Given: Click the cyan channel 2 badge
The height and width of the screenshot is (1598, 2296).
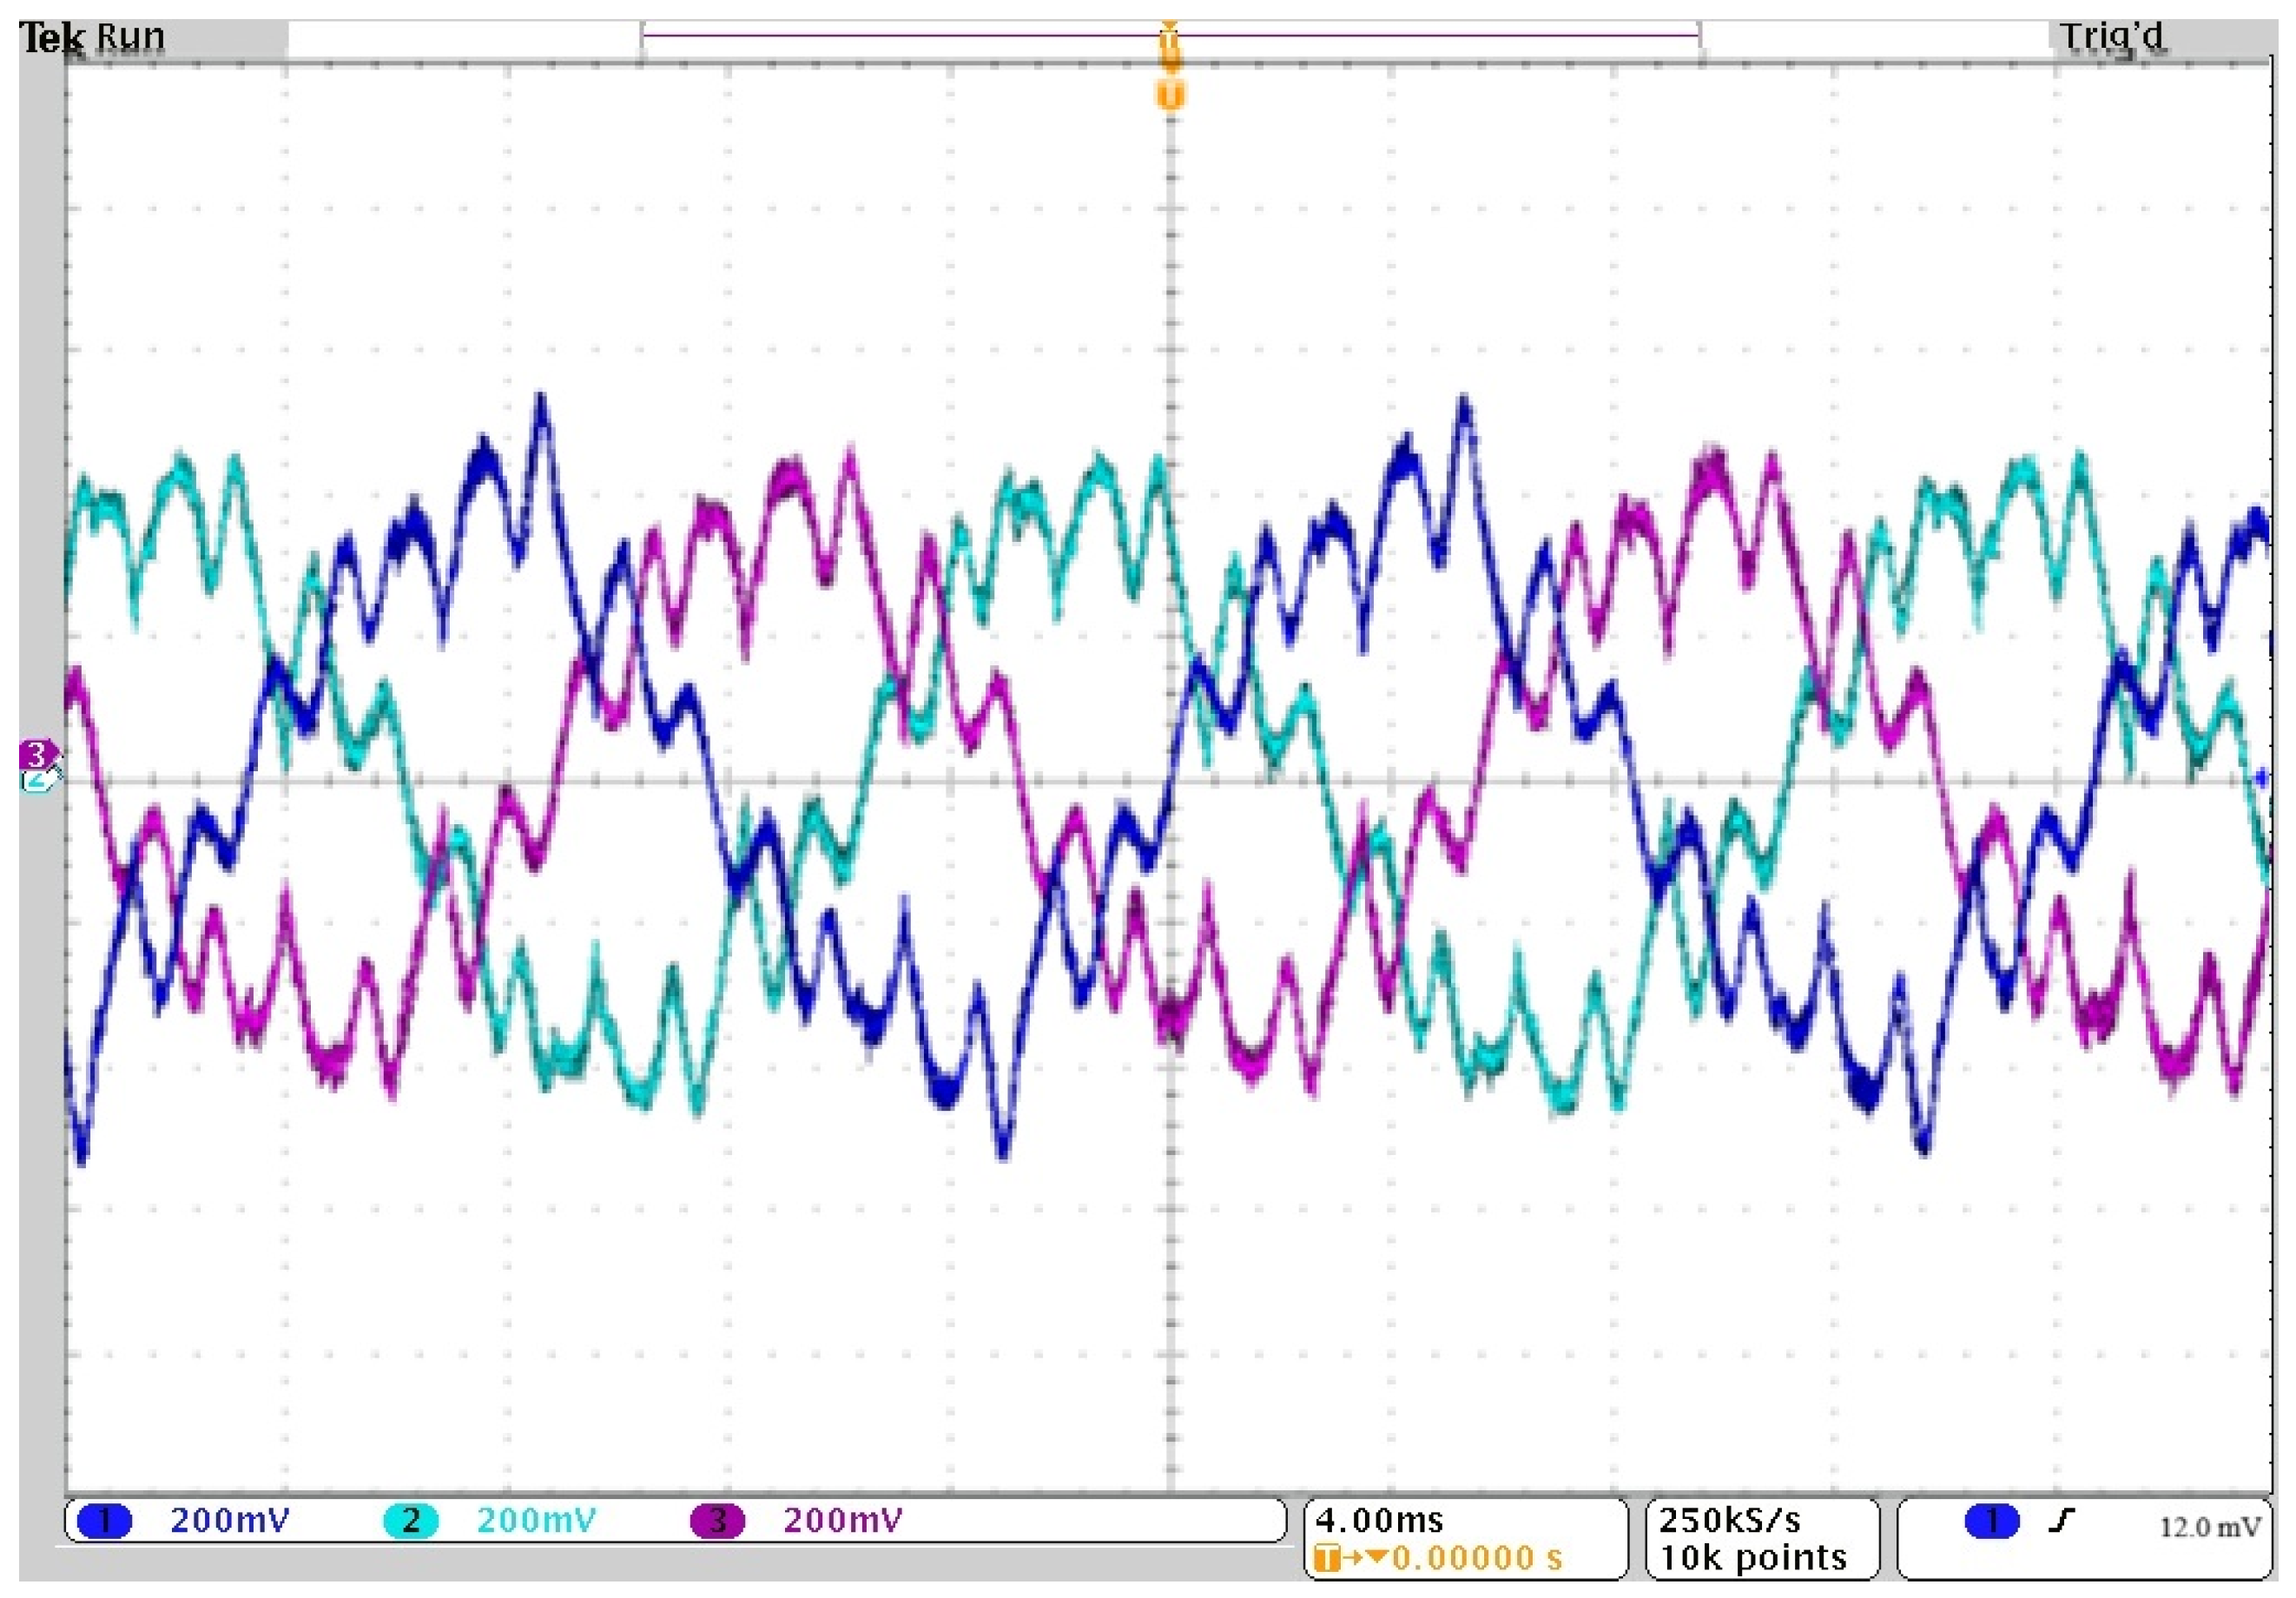Looking at the screenshot, I should pos(410,1521).
